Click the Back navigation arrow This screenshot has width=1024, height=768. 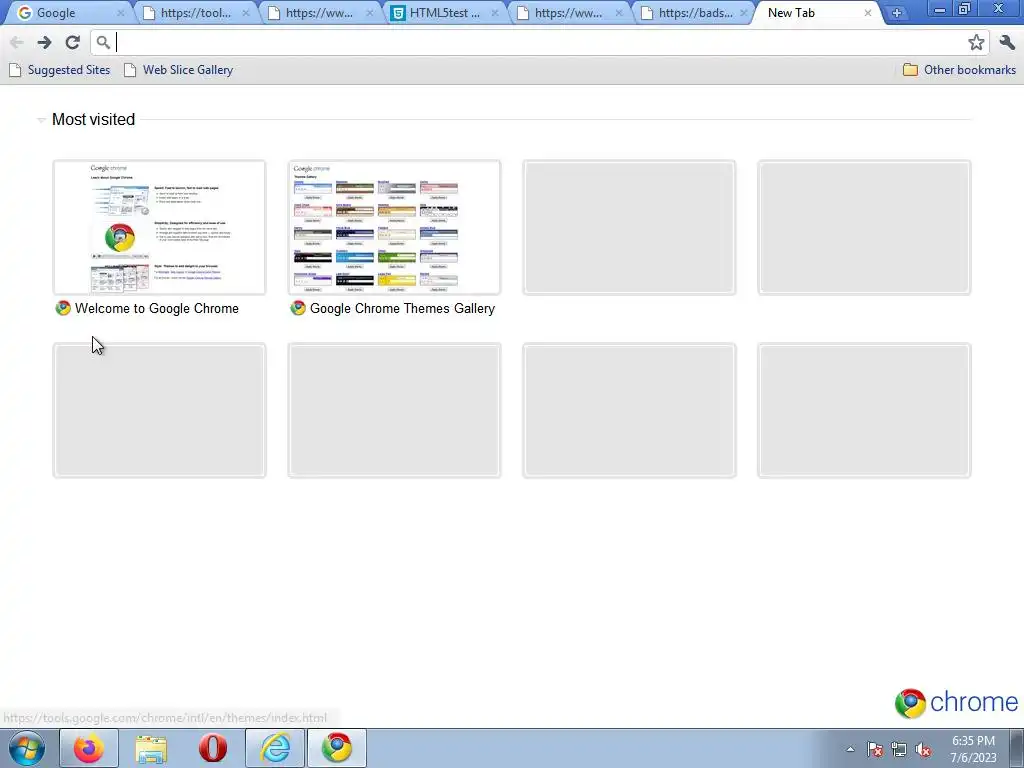17,42
